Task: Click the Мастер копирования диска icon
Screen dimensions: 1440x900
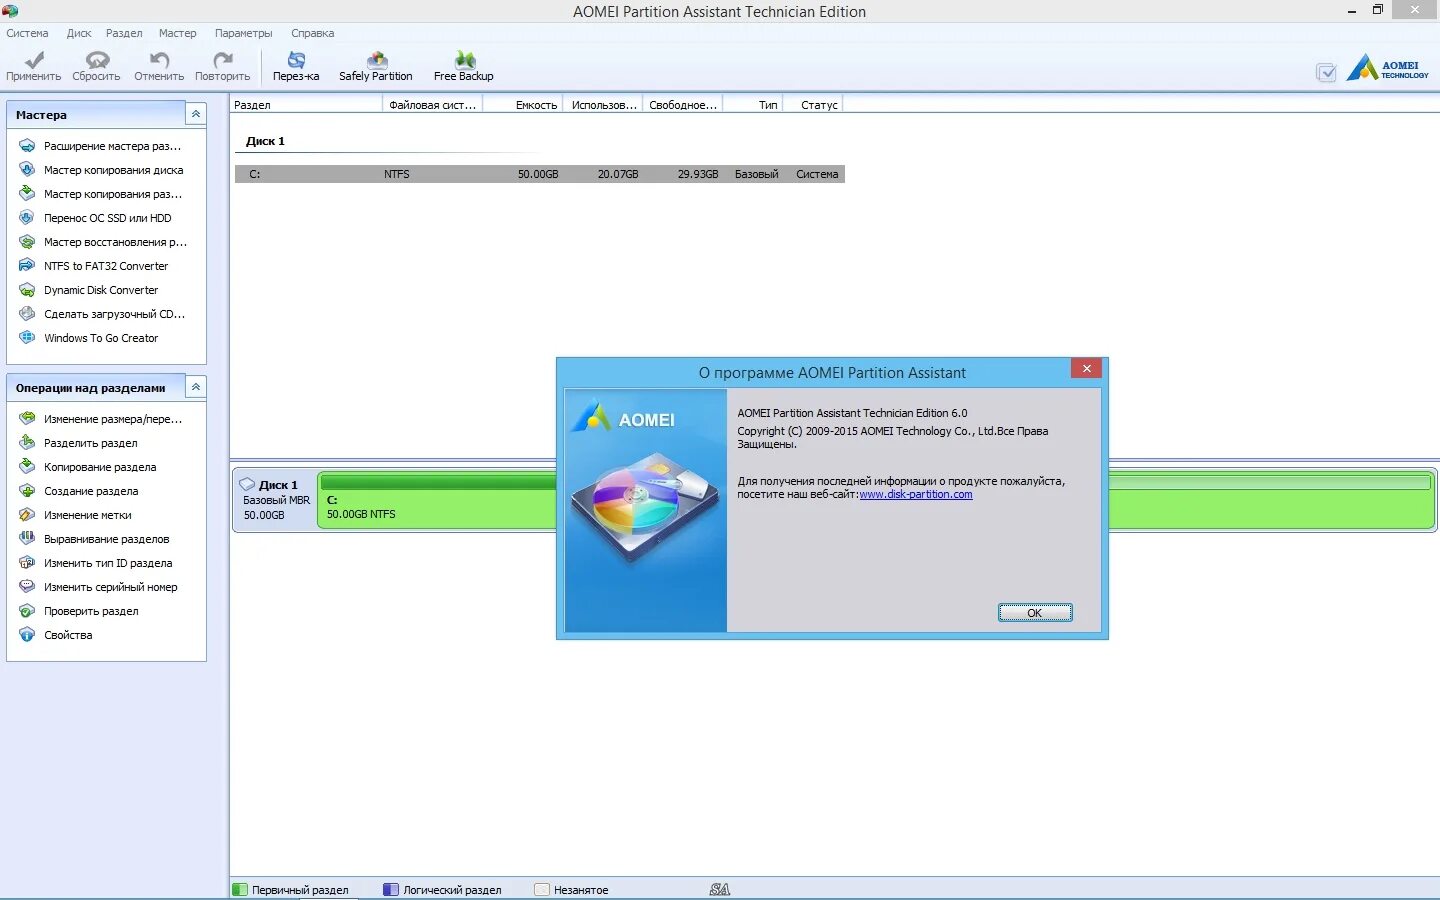Action: [x=27, y=170]
